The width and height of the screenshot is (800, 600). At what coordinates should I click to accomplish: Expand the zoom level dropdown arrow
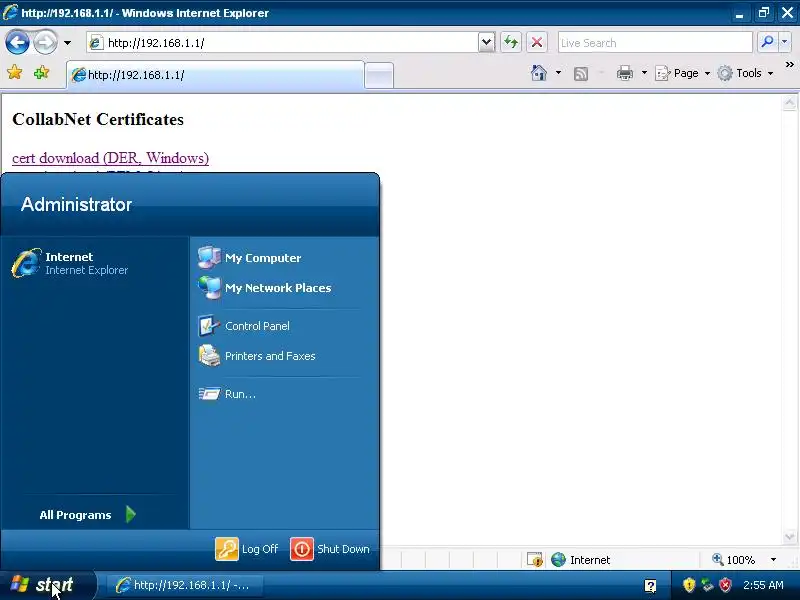[773, 560]
